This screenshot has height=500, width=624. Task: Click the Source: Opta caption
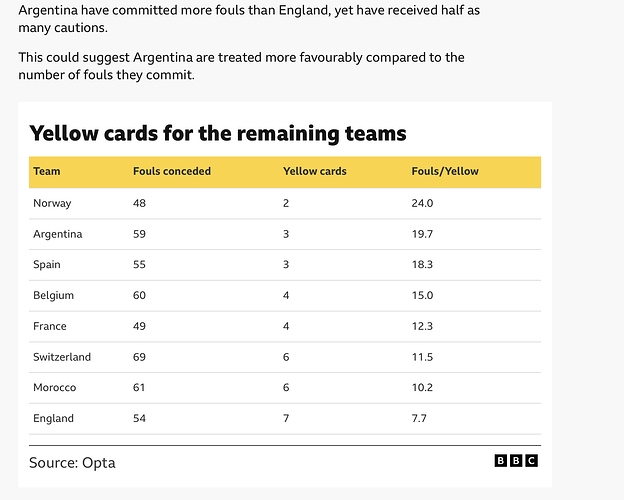click(72, 463)
